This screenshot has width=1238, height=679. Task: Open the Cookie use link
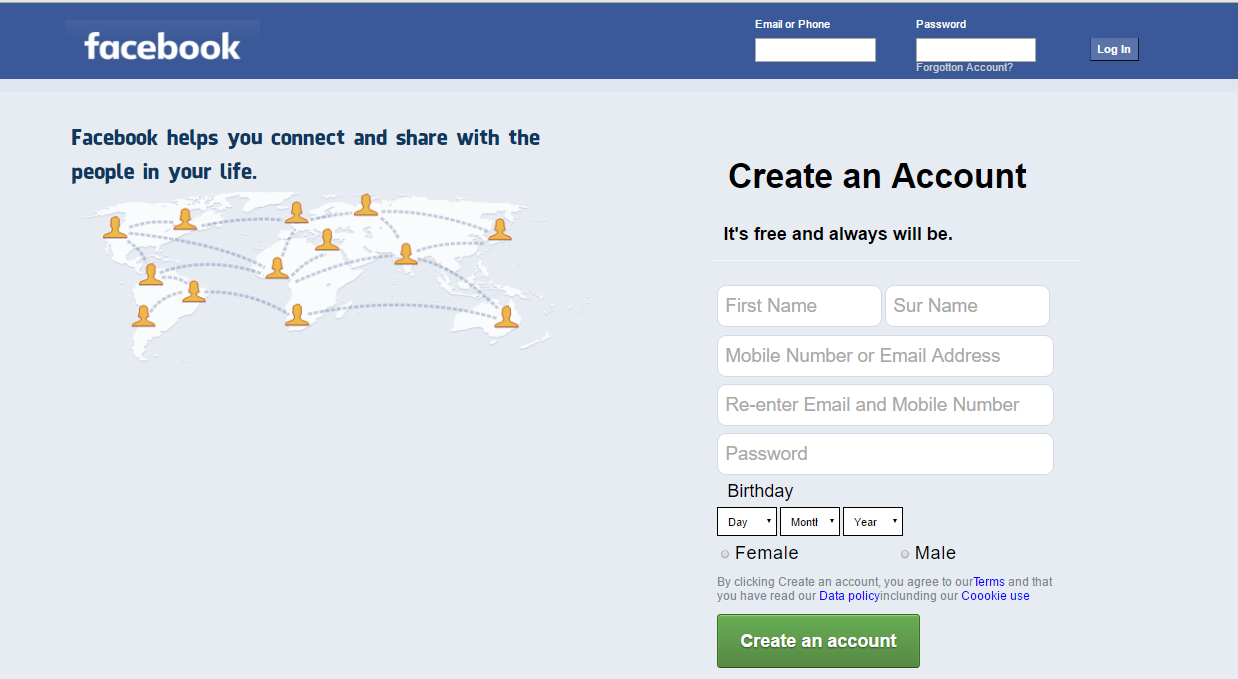coord(994,595)
